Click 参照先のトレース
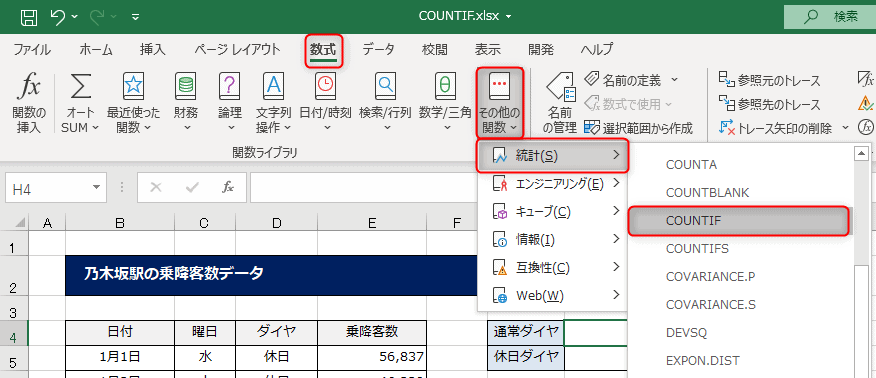The image size is (876, 378). coord(769,104)
